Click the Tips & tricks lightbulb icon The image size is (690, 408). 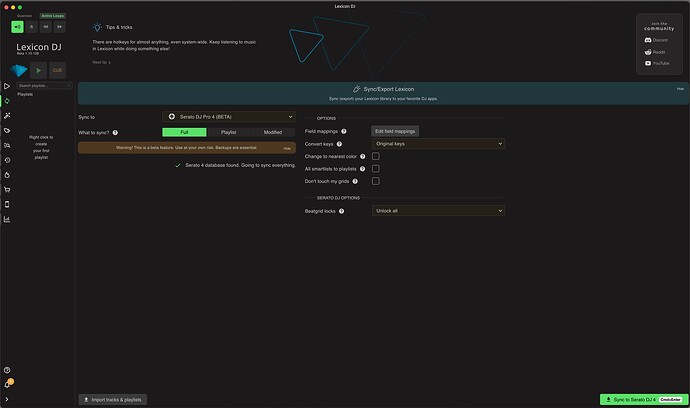click(97, 27)
